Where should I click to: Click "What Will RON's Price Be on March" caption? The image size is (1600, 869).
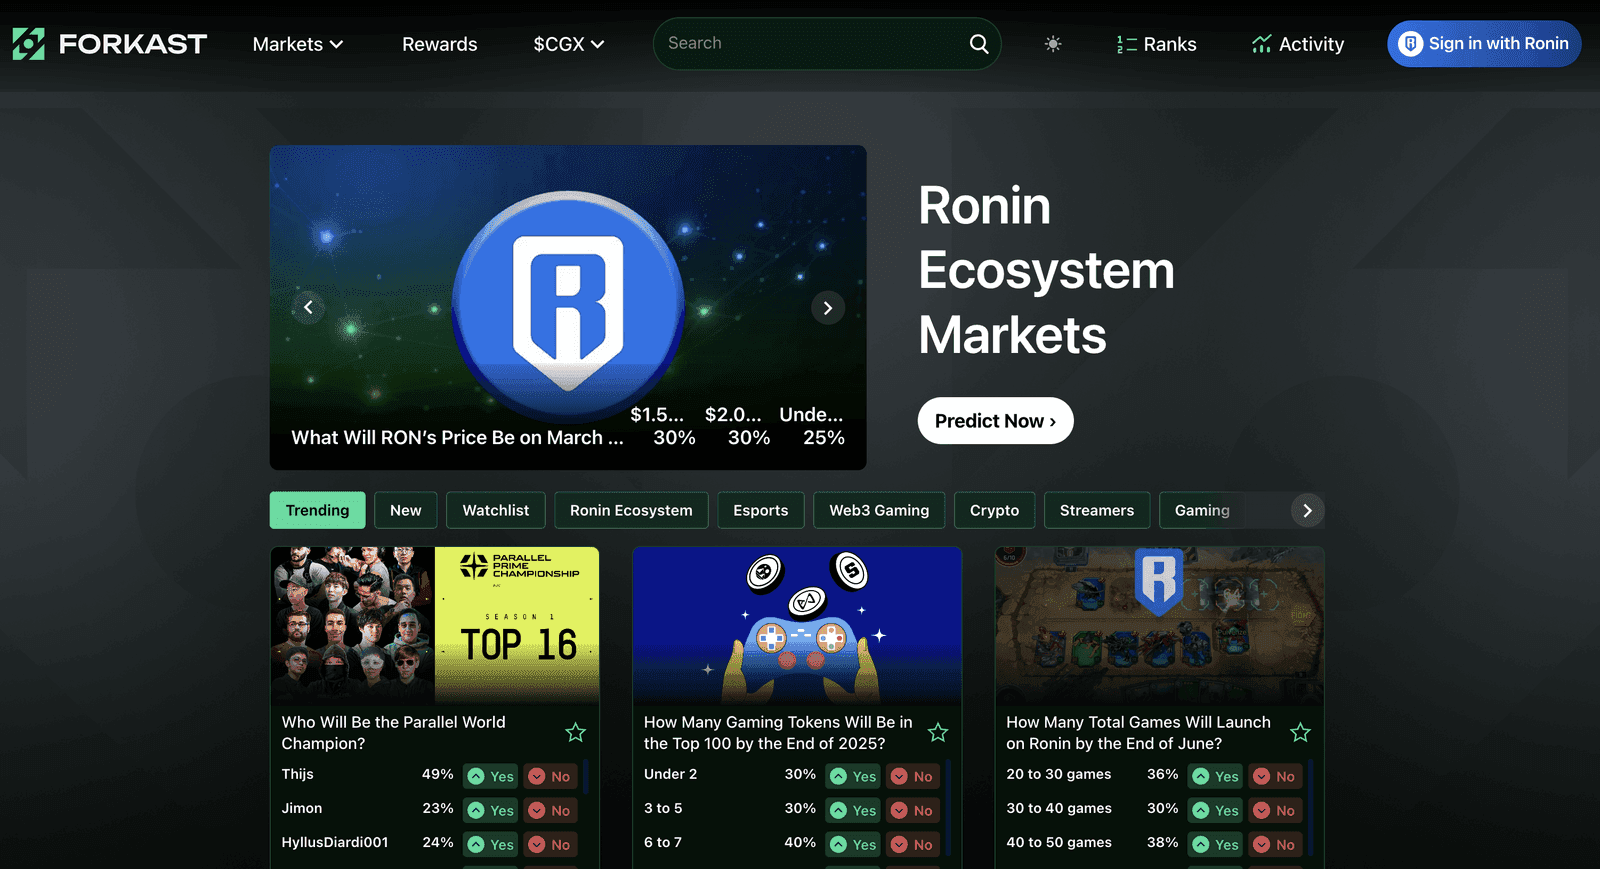tap(457, 437)
